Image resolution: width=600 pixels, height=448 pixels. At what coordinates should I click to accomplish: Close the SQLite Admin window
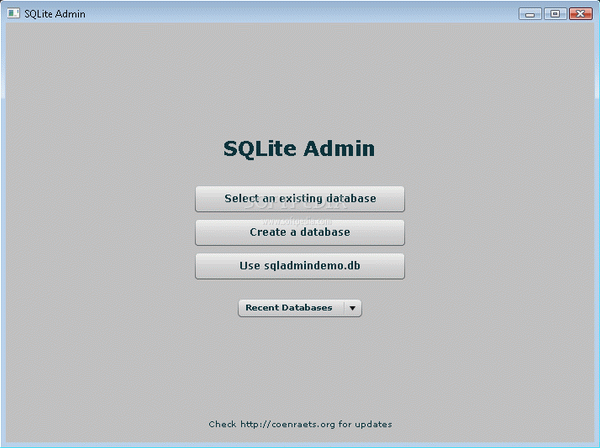pos(580,14)
